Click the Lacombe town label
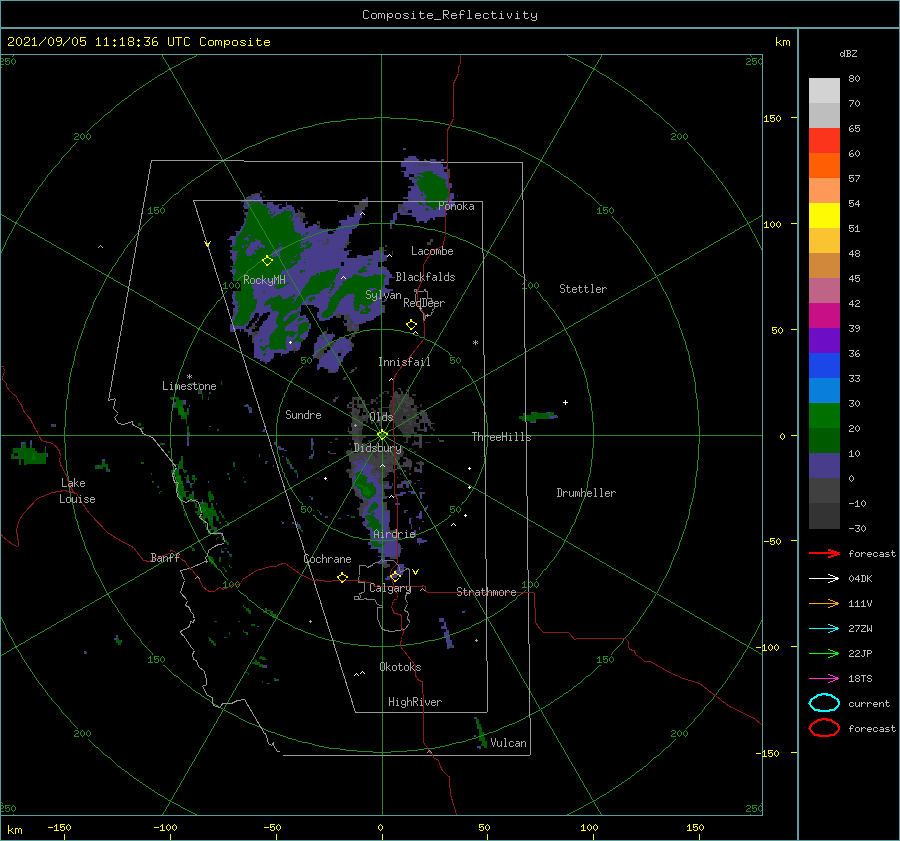The height and width of the screenshot is (841, 900). [432, 251]
